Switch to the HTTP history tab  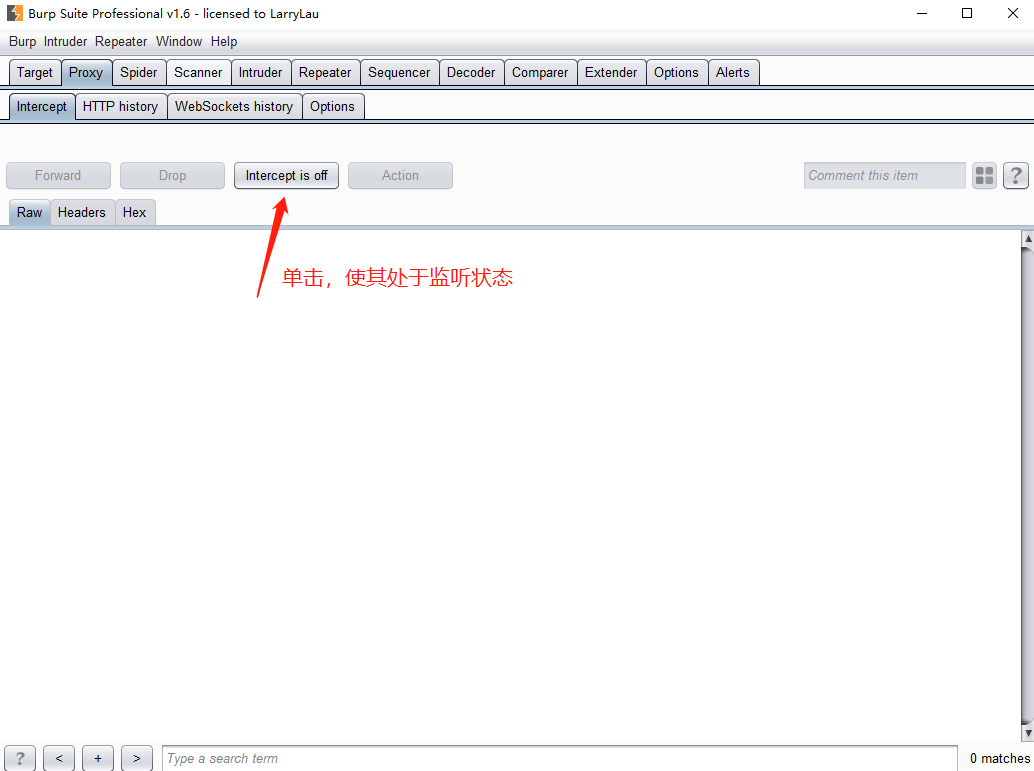coord(120,106)
